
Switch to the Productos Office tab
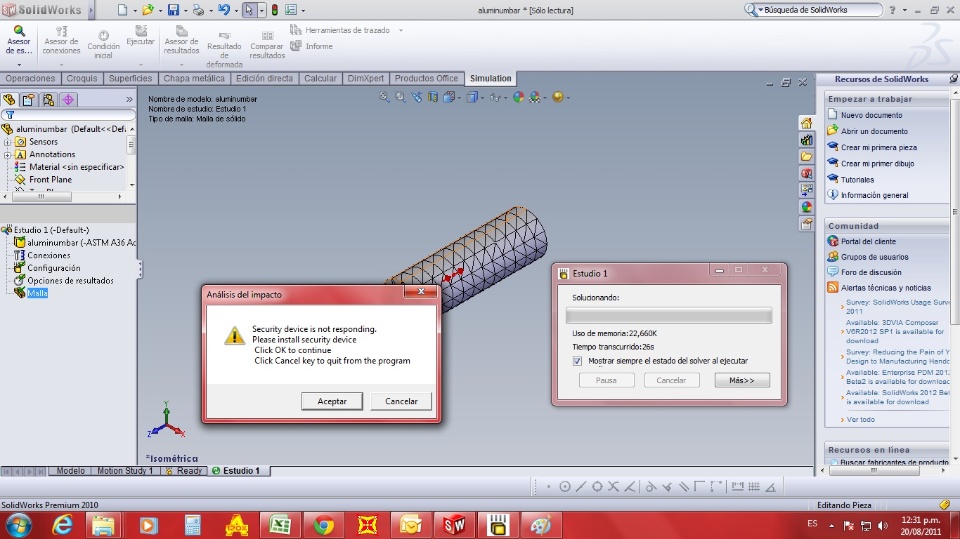(x=426, y=78)
